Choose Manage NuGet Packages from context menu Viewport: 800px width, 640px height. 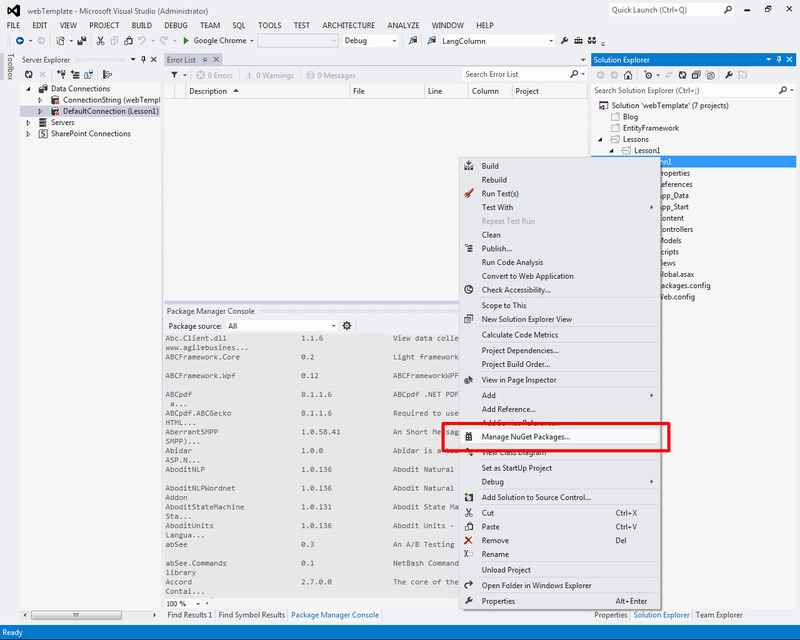point(559,437)
